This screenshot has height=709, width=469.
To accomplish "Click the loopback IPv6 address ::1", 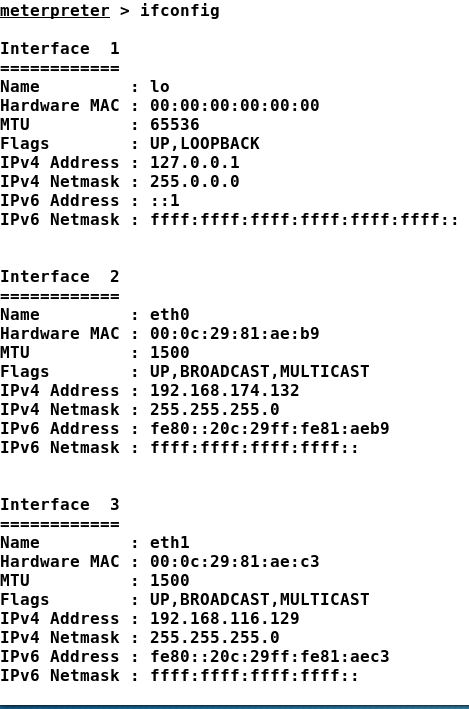I will click(165, 200).
